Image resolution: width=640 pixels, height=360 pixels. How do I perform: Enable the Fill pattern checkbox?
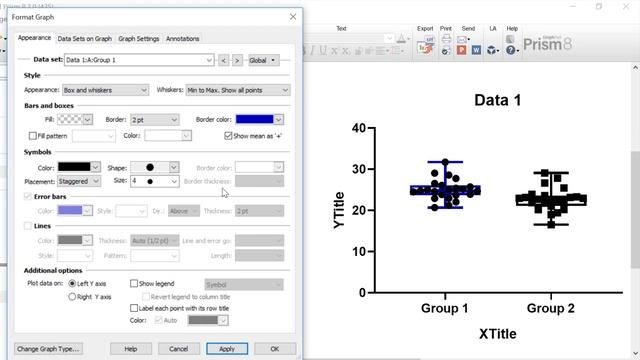click(33, 136)
